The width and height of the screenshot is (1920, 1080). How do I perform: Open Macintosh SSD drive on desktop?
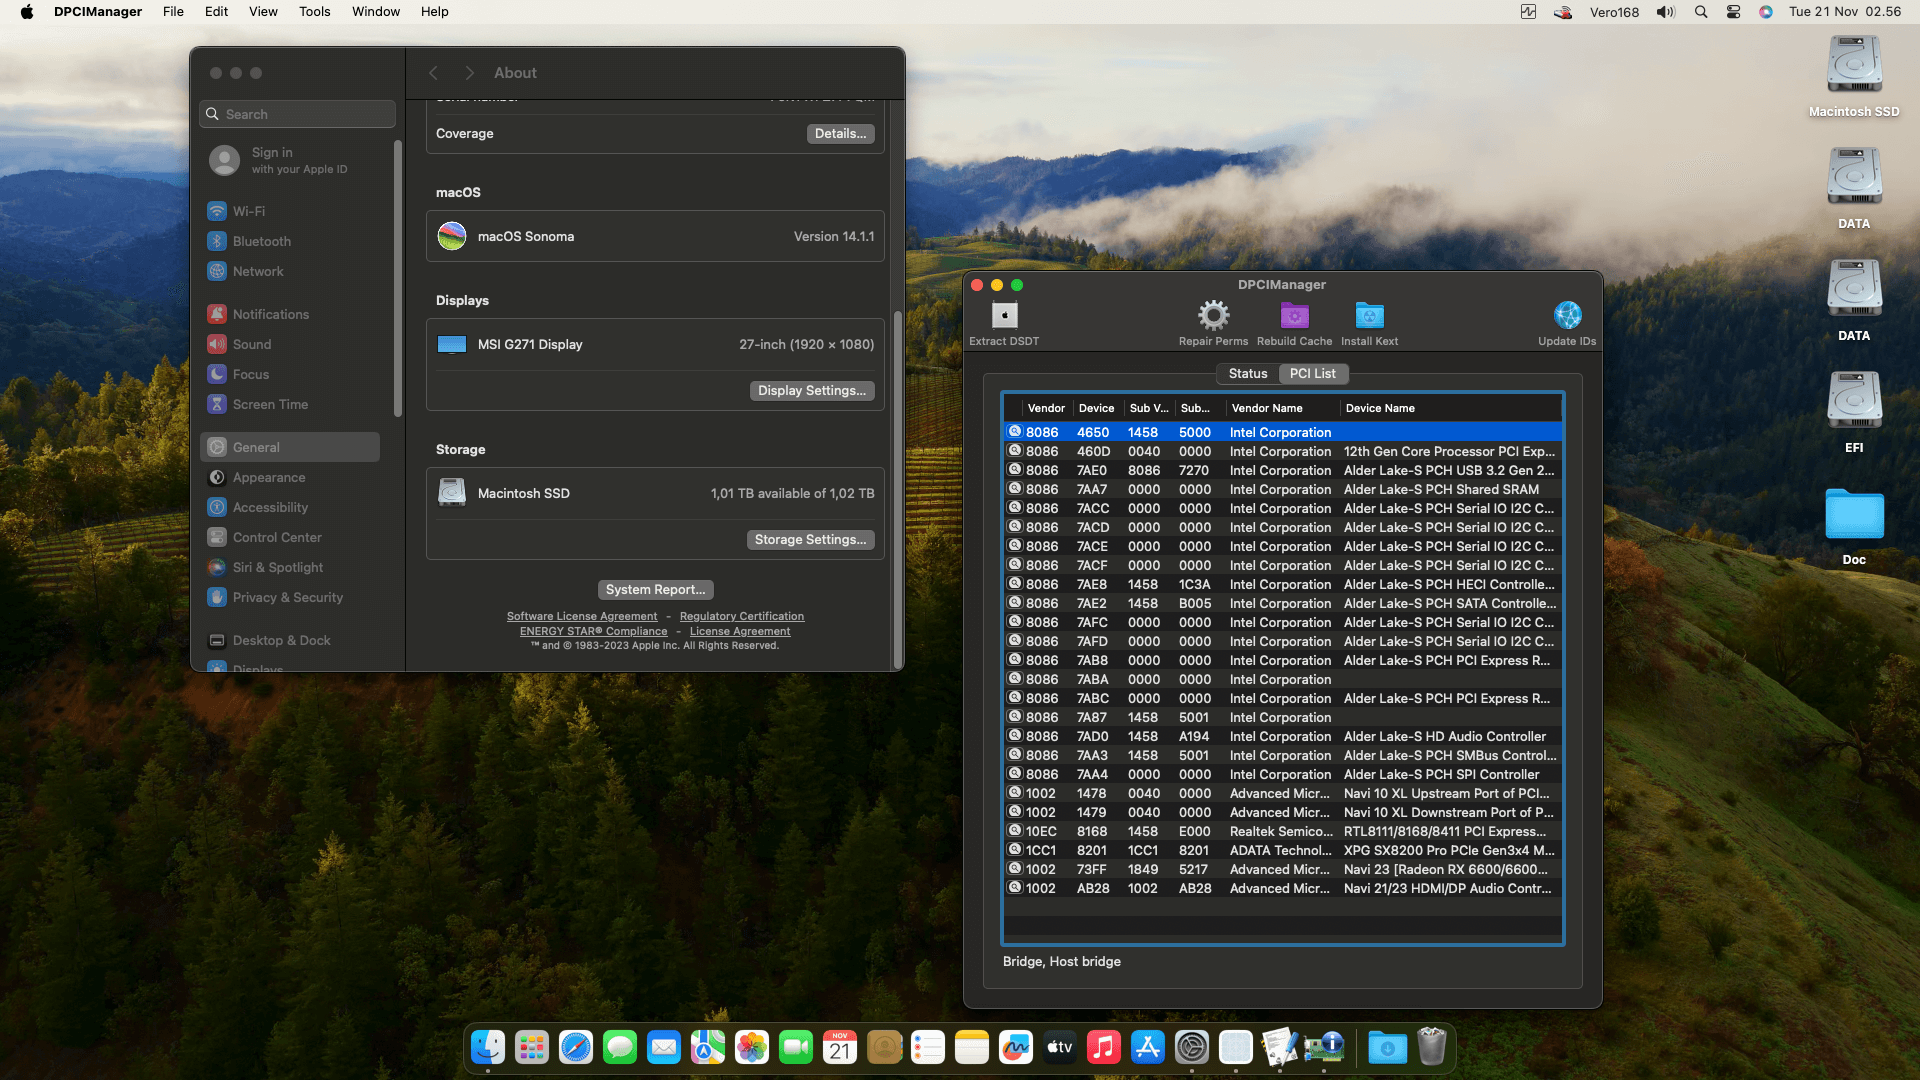click(x=1854, y=66)
